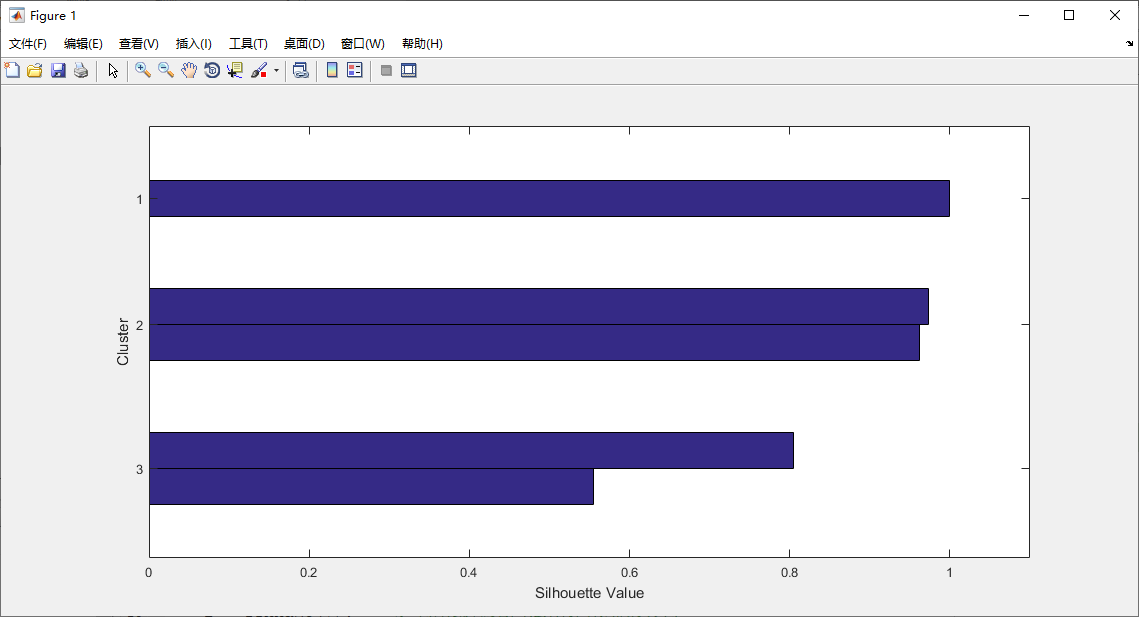Image resolution: width=1139 pixels, height=617 pixels.
Task: Enable the Rotate 3D tool
Action: [x=212, y=70]
